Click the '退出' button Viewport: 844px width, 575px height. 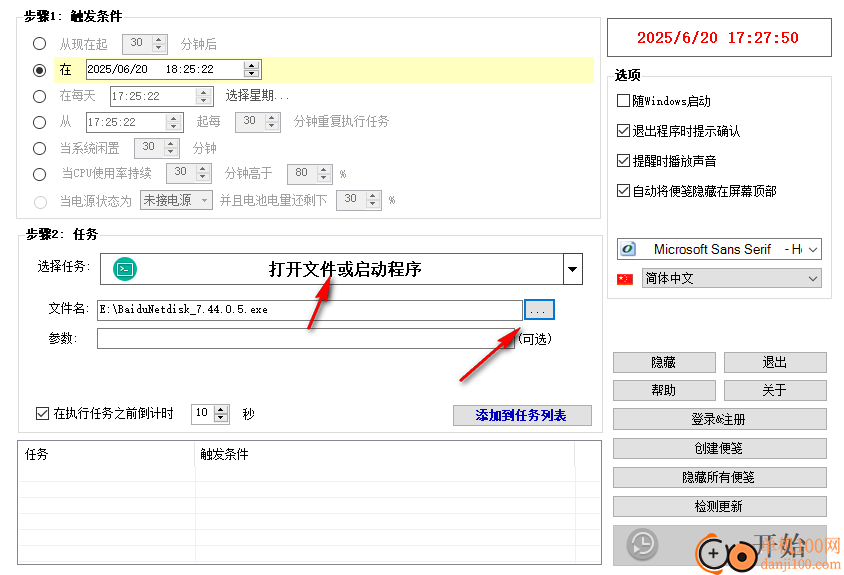tap(775, 362)
